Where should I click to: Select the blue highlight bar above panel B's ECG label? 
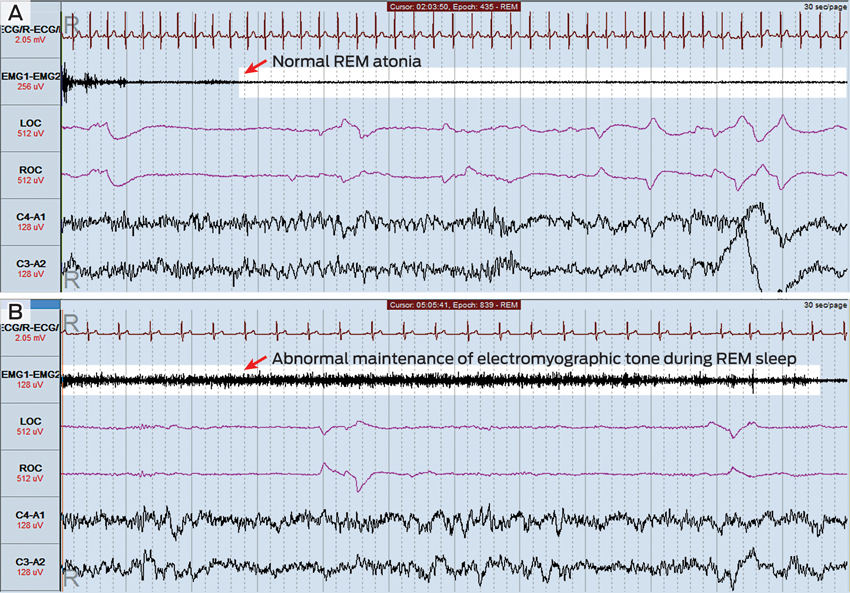(x=46, y=303)
